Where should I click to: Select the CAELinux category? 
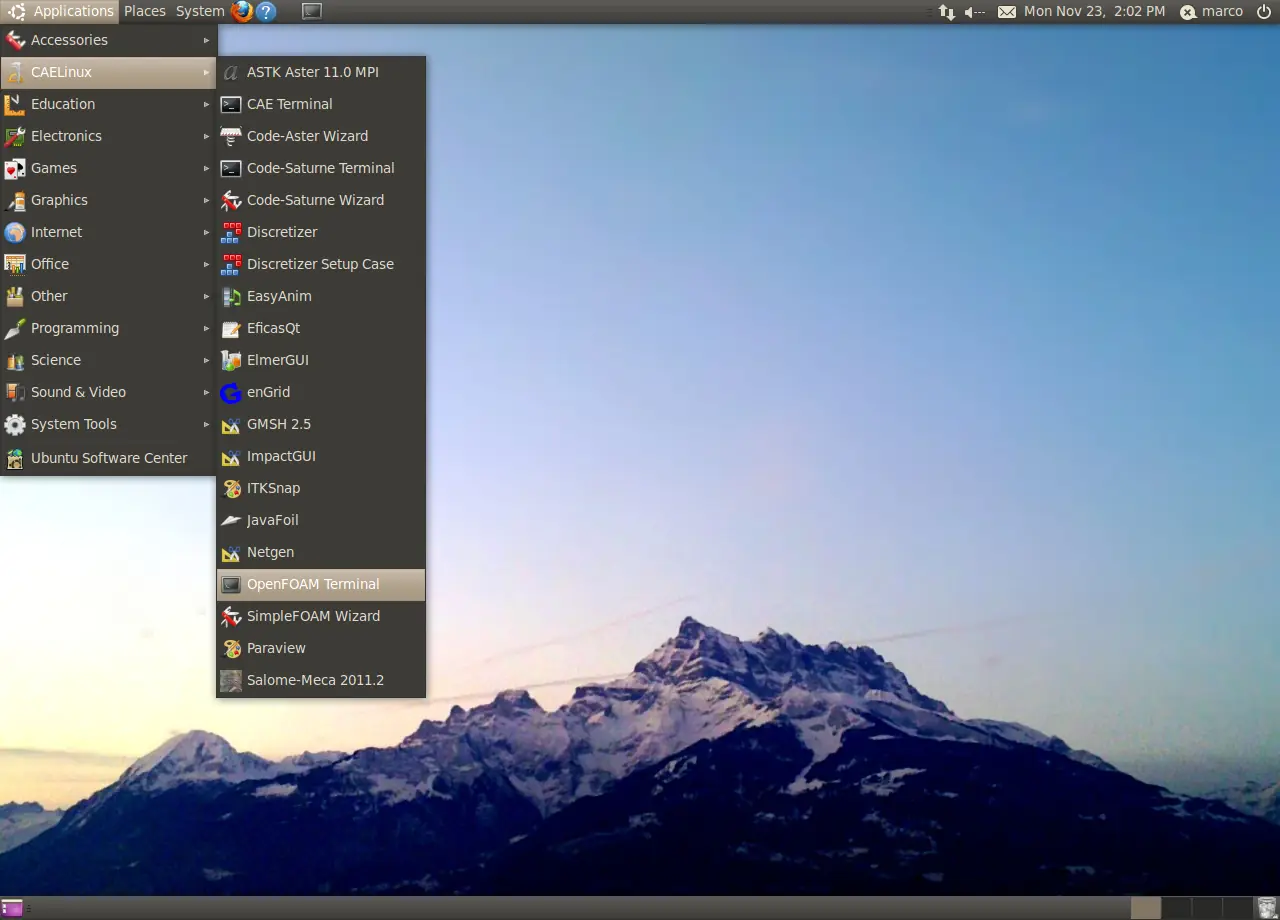[x=108, y=72]
